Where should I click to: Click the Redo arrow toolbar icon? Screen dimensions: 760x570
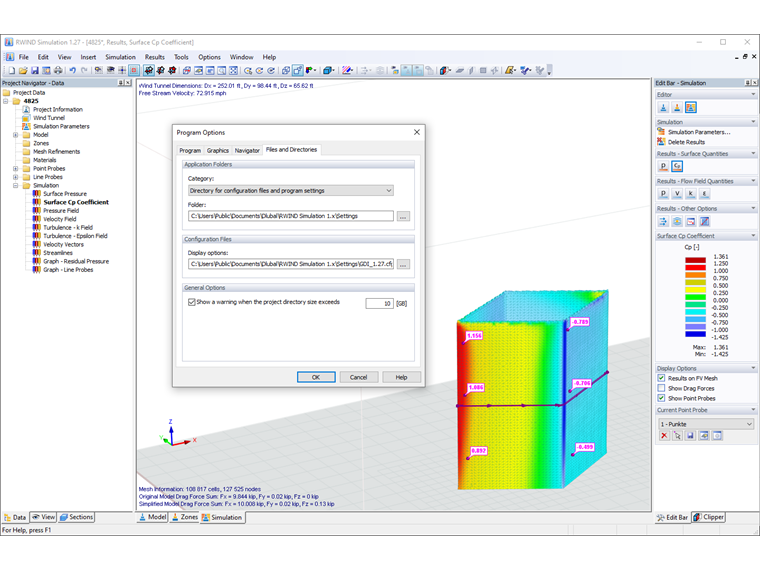[84, 71]
